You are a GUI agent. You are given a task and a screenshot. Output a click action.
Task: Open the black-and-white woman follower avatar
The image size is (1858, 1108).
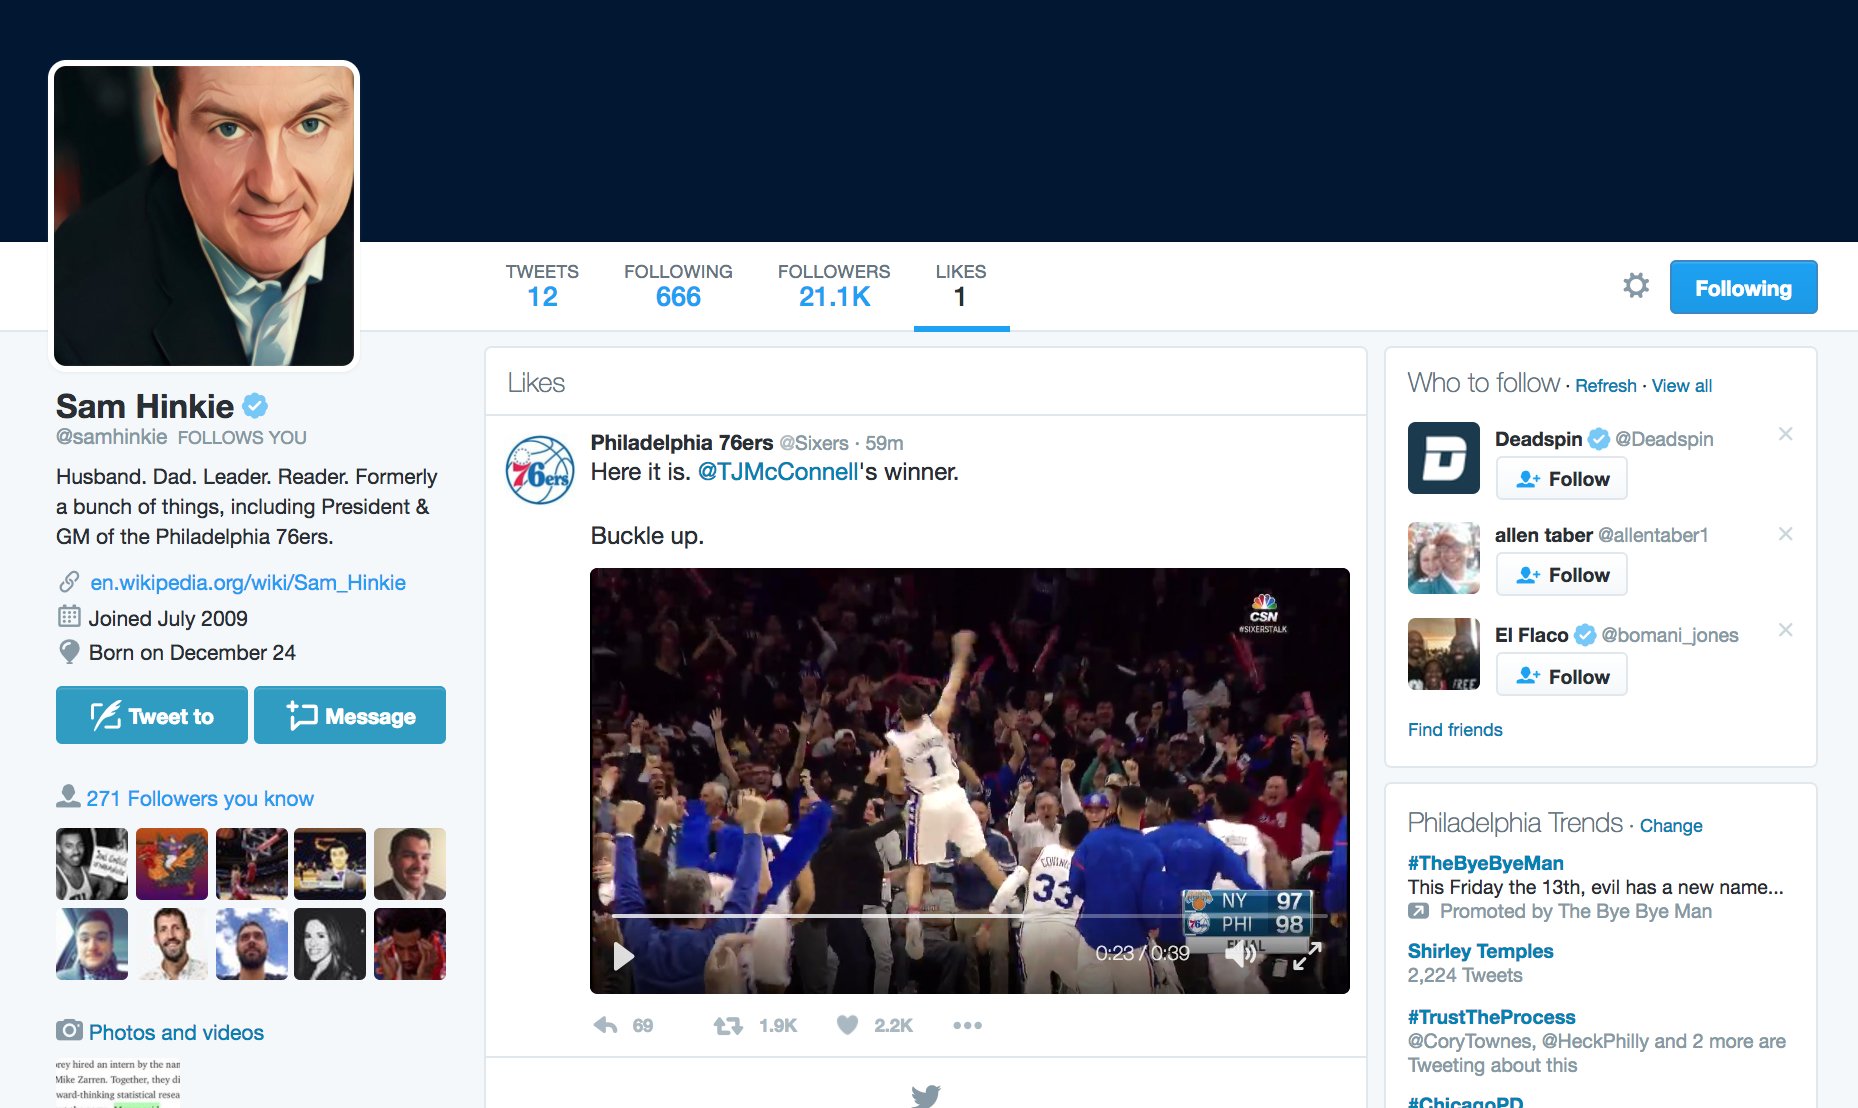click(x=330, y=944)
